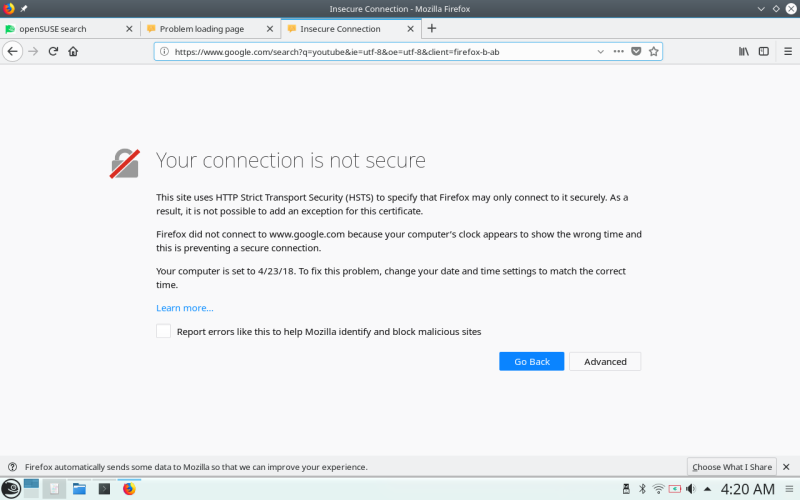Screen dimensions: 800x500
Task: Save page to Pocket
Action: point(636,51)
